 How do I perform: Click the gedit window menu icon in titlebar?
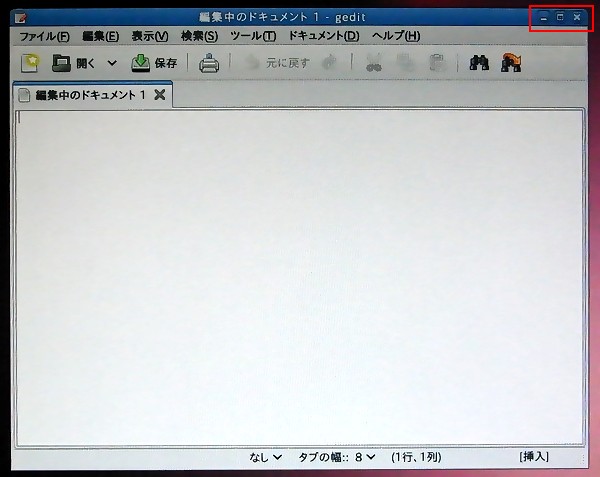click(20, 18)
